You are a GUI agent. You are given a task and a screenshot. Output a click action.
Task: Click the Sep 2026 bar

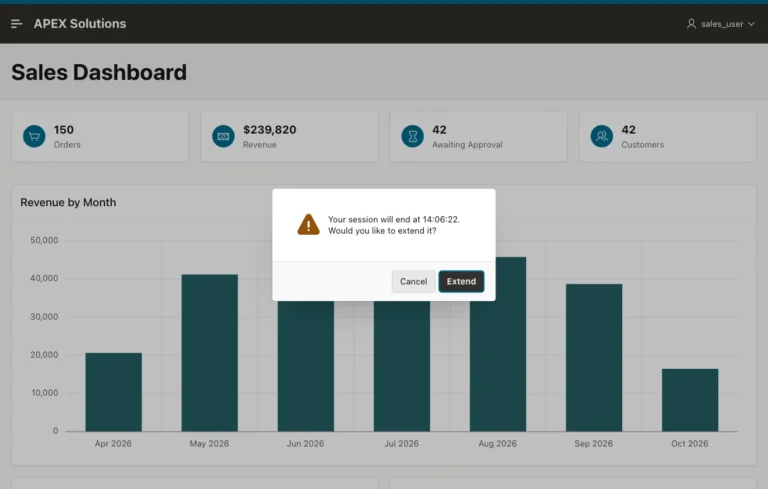coord(594,358)
